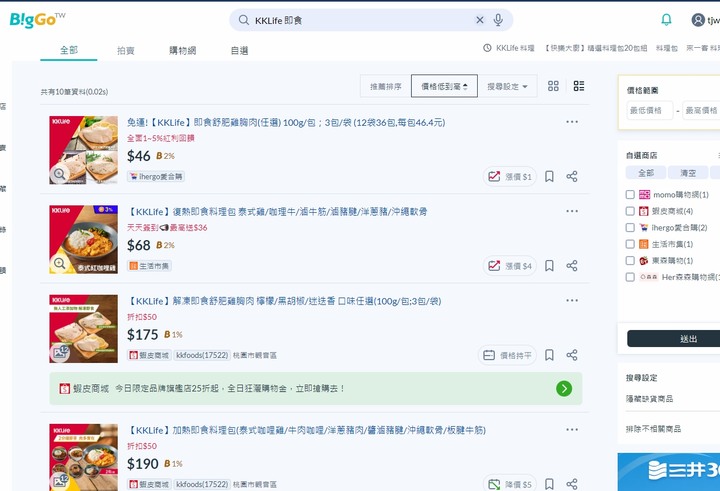Click the ihergo愛合購 store tag on $46 item

[x=156, y=176]
